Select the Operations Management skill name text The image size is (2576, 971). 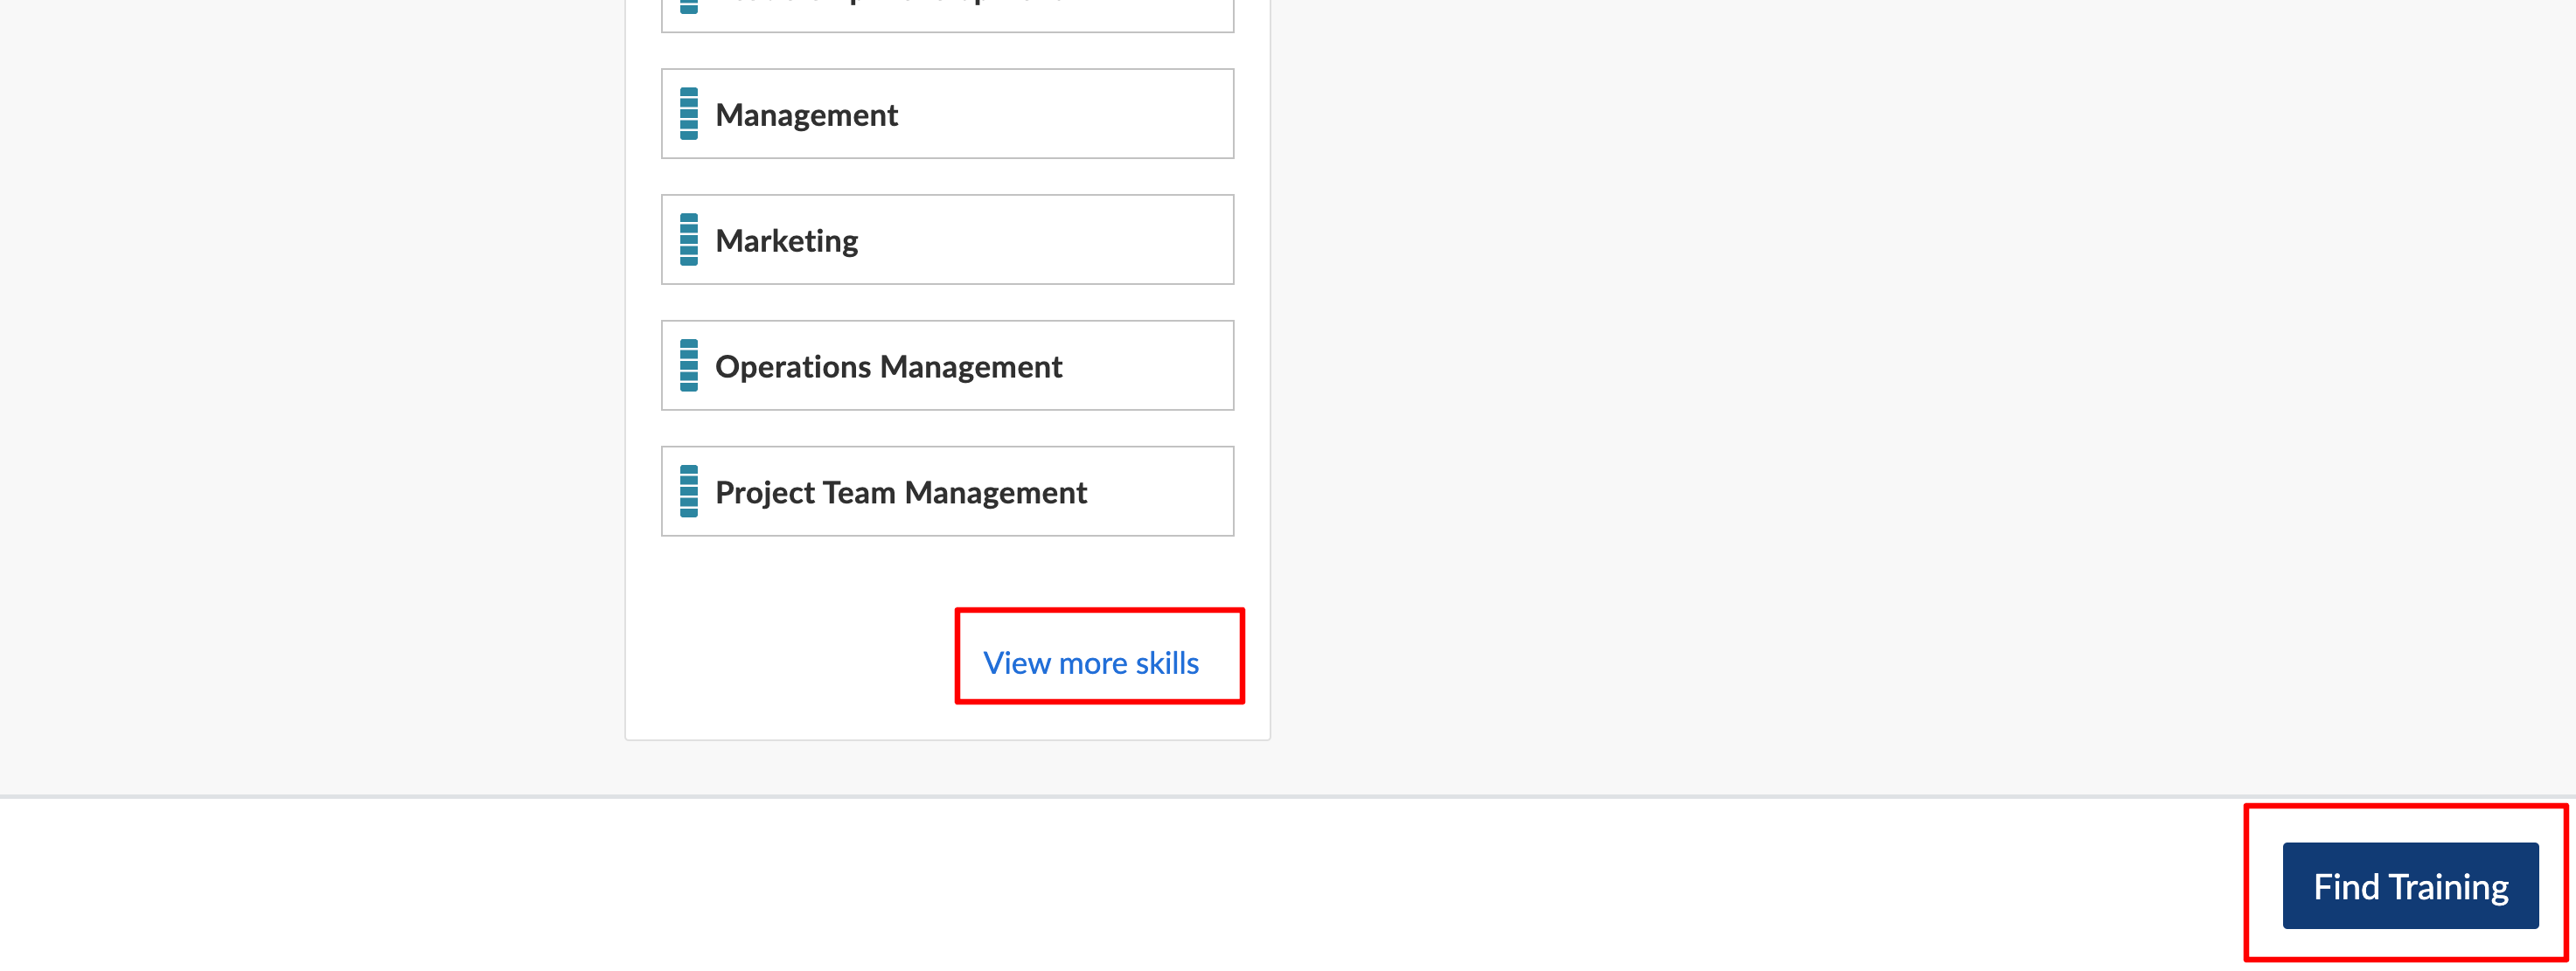click(x=888, y=367)
